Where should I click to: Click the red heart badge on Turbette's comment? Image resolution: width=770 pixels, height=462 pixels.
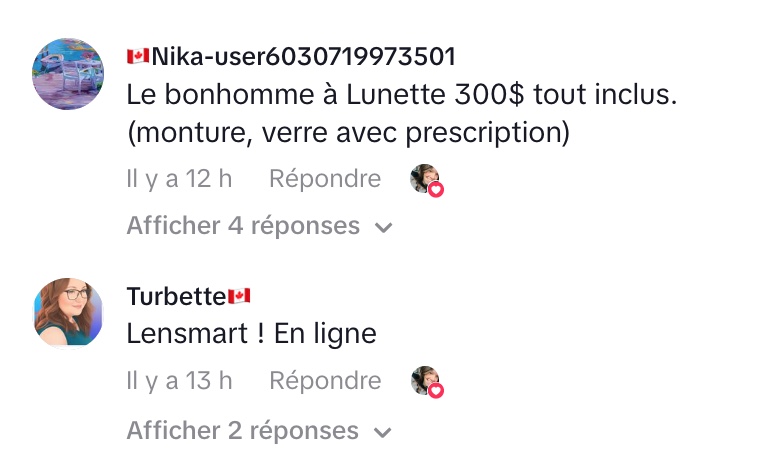[x=436, y=390]
